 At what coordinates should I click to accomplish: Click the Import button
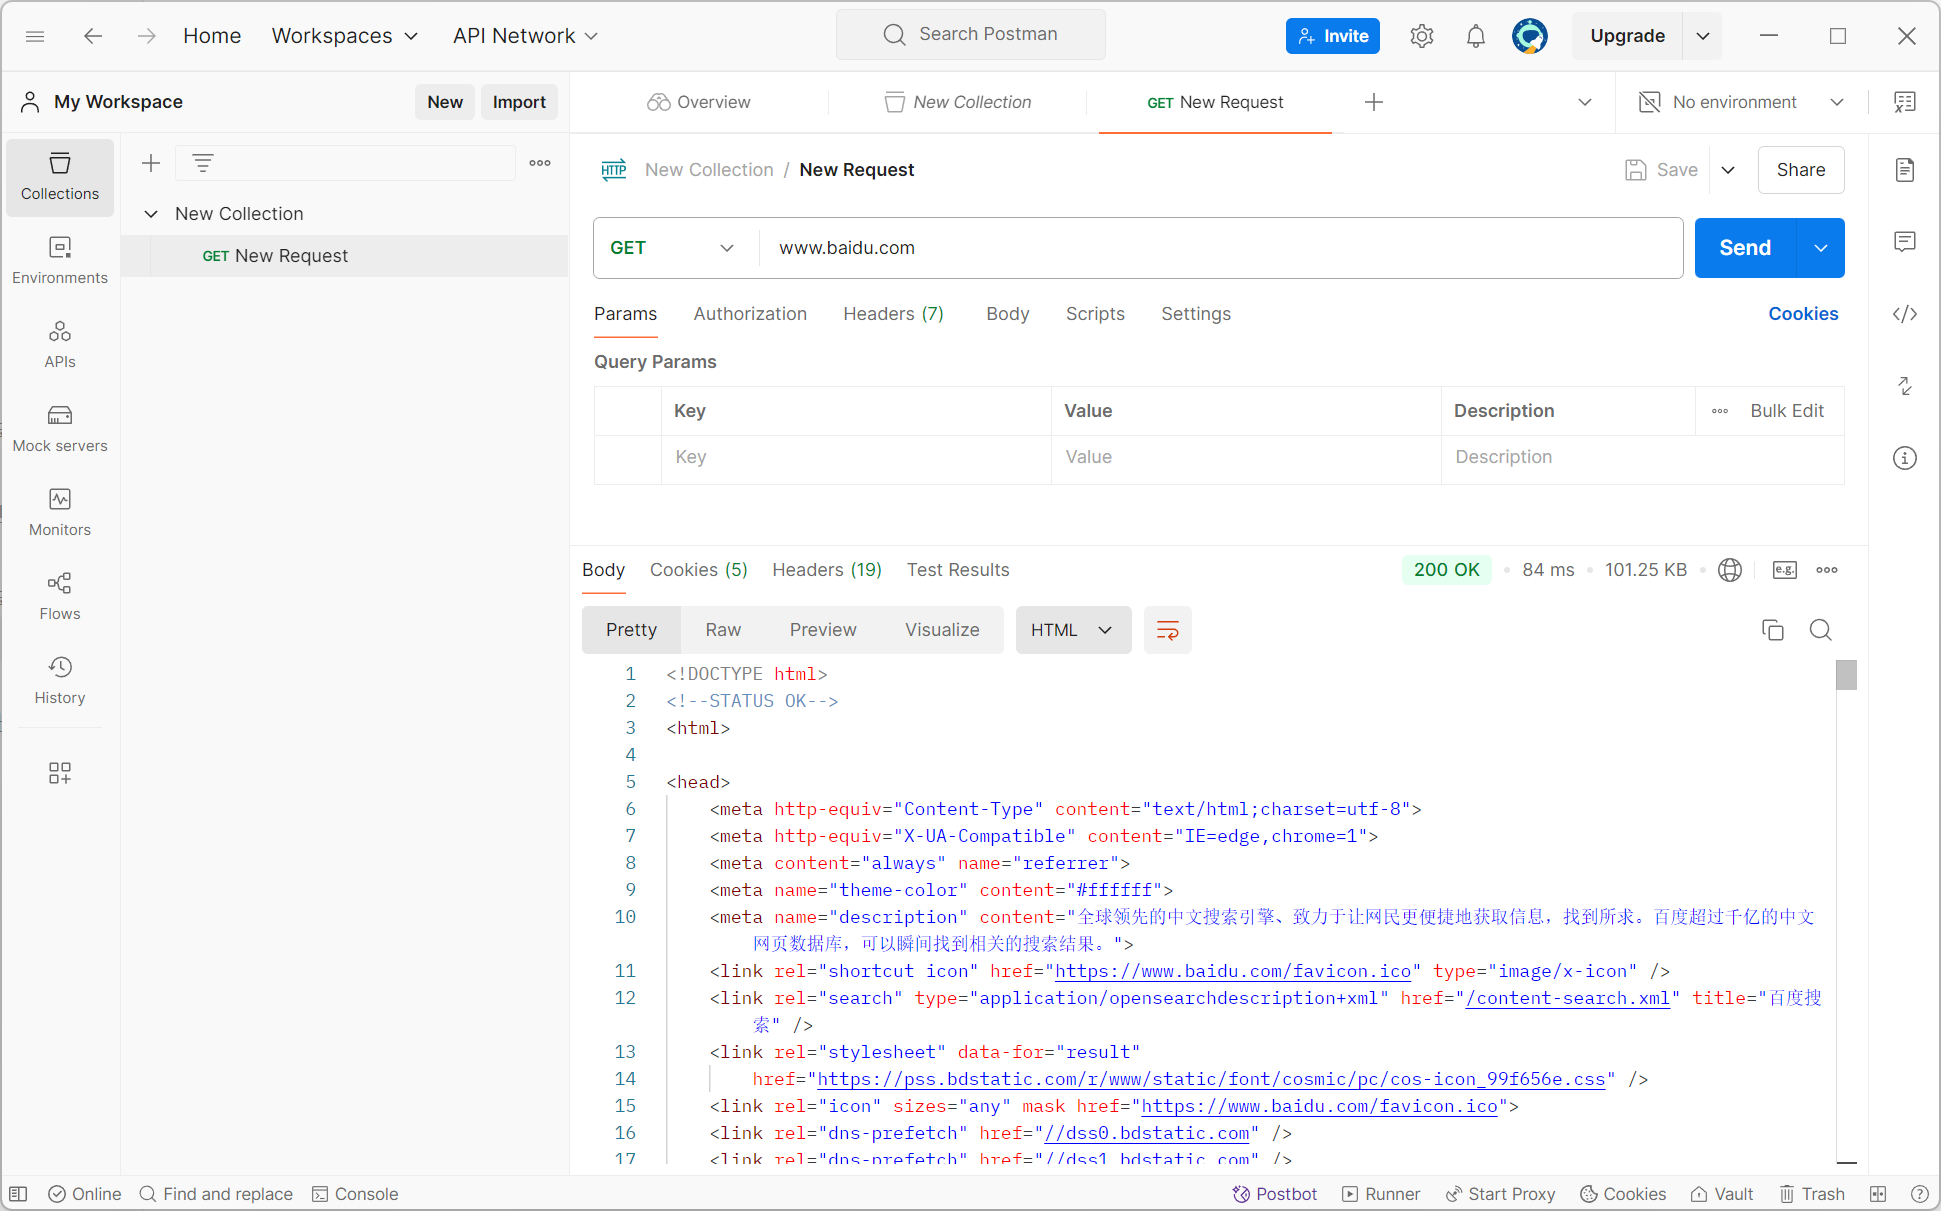pyautogui.click(x=519, y=102)
